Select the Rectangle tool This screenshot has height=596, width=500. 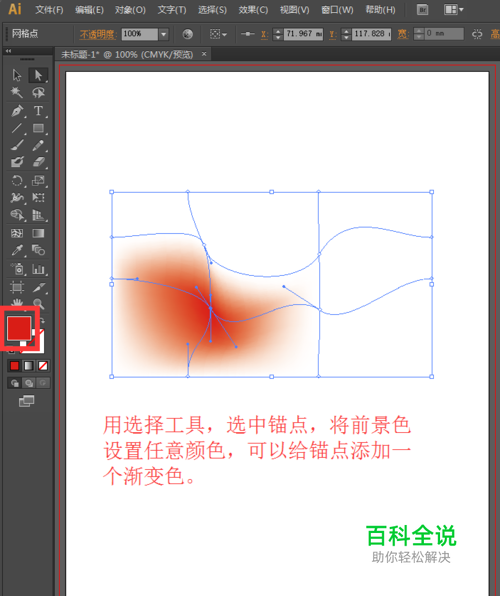[38, 128]
